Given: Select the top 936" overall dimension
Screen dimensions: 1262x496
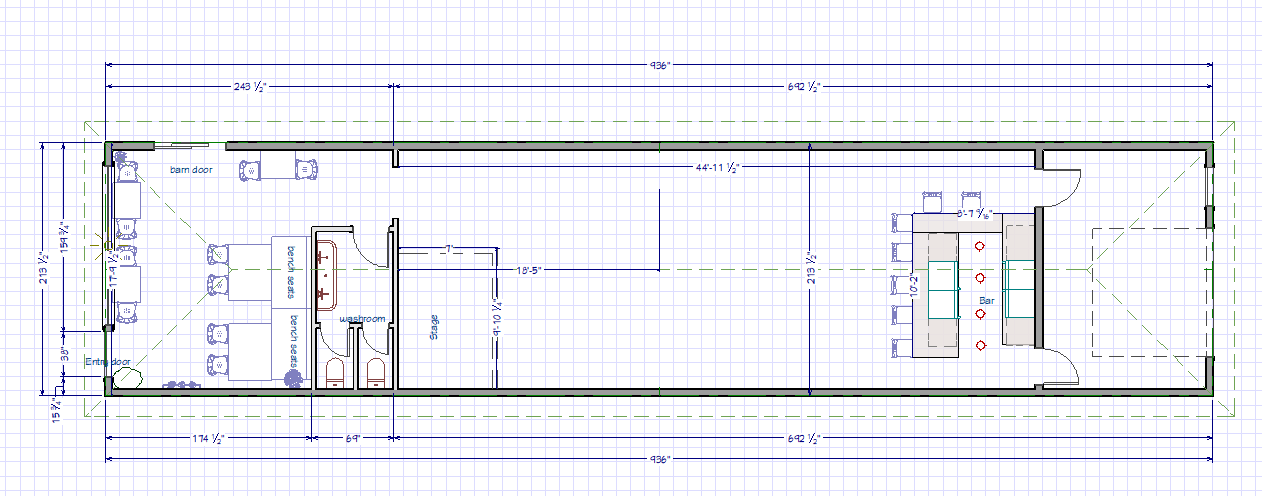Looking at the screenshot, I should 658,65.
